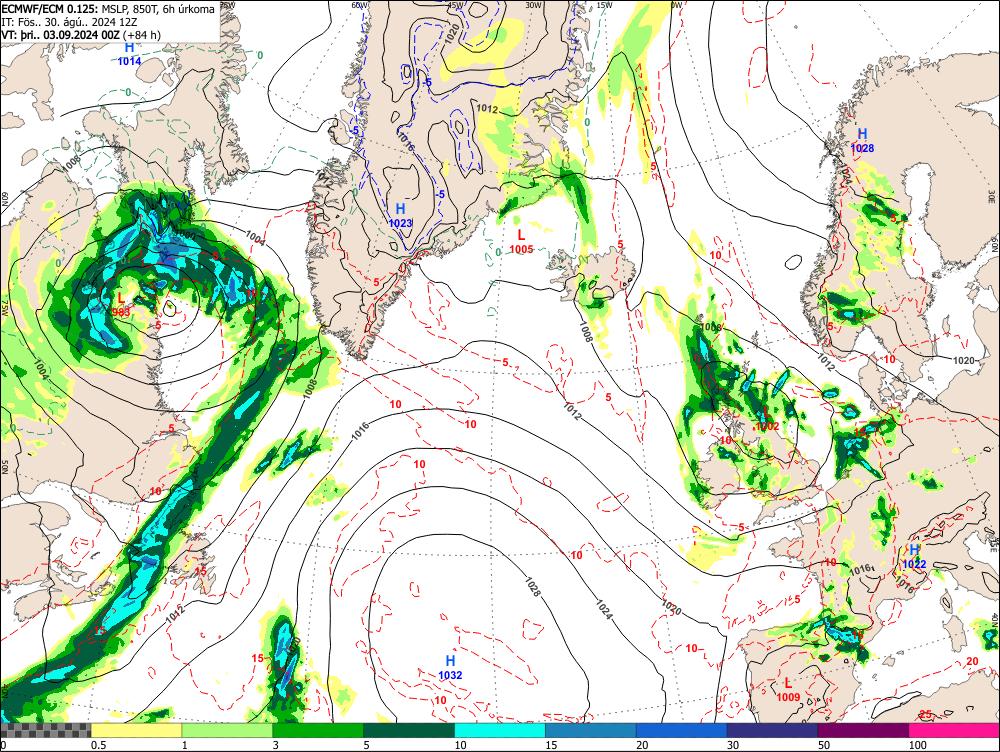Click the dark green 5–10 legend swatch

click(x=409, y=730)
